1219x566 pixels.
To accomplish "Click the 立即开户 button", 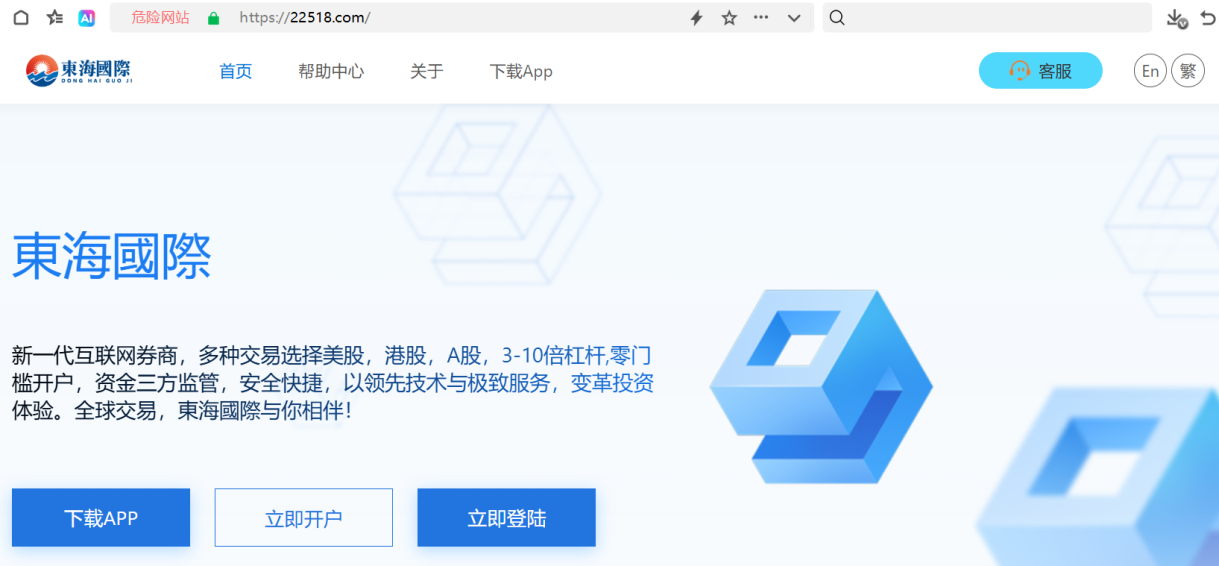I will tap(304, 518).
